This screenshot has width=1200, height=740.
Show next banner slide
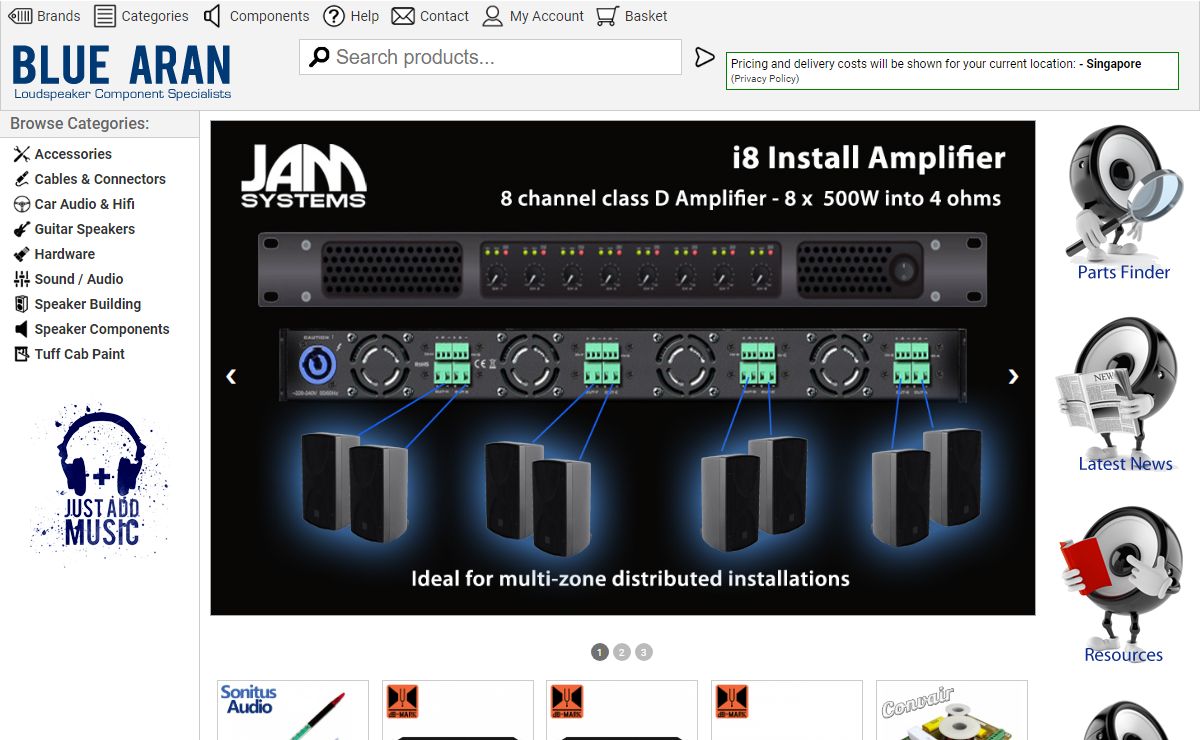click(1013, 376)
